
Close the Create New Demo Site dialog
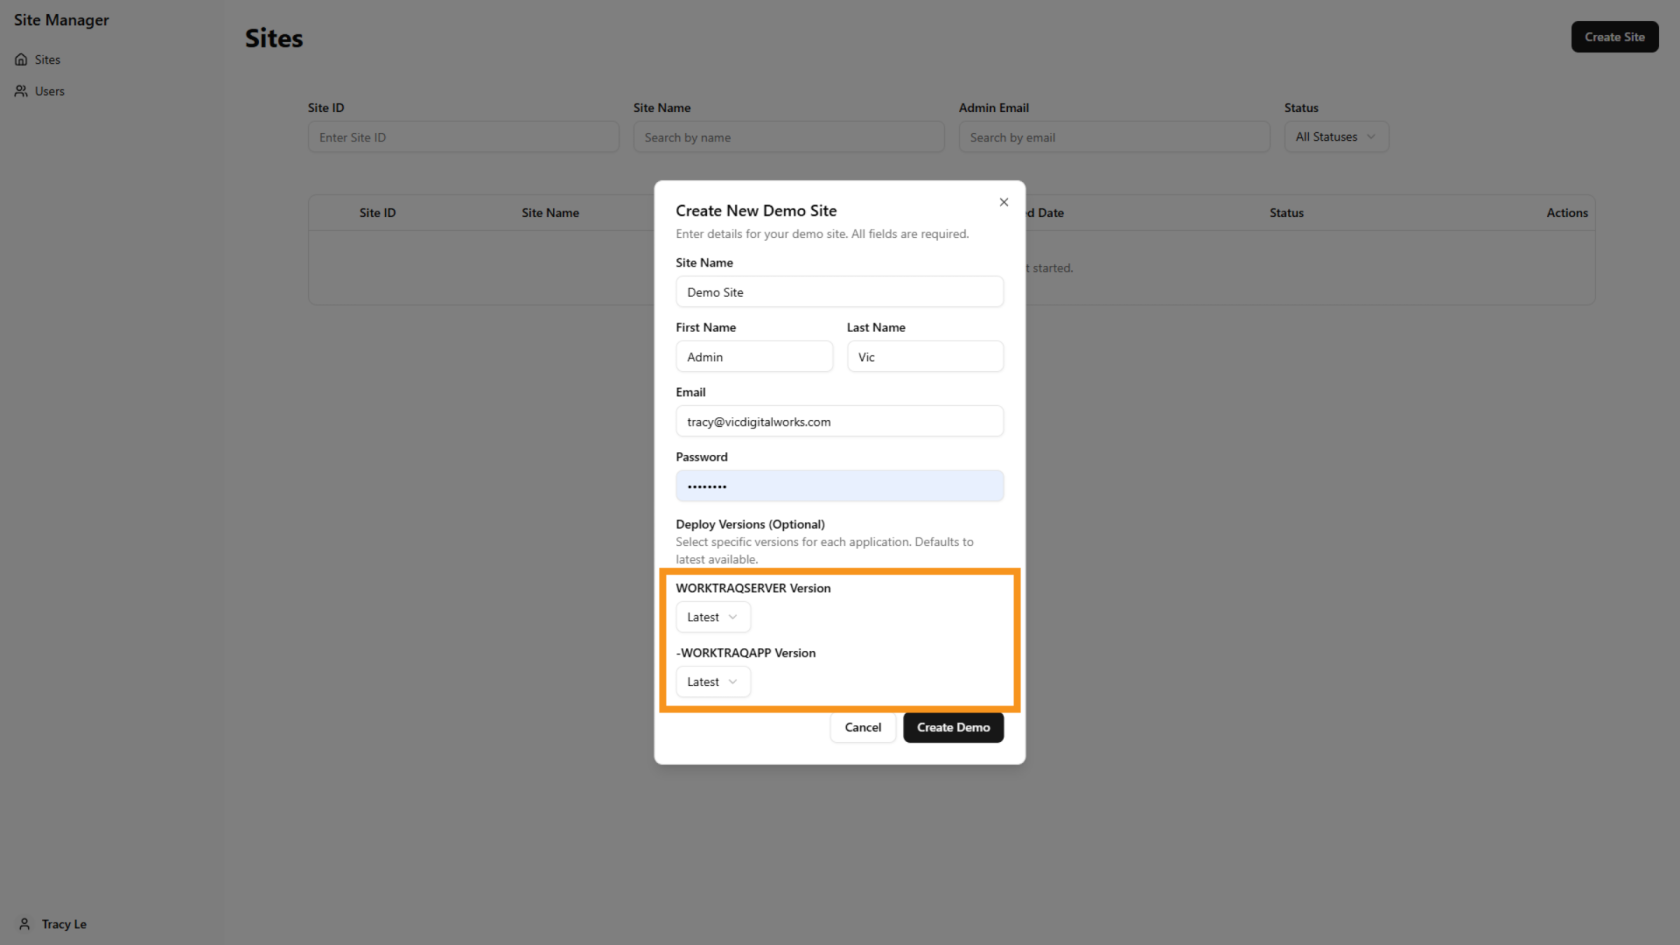(1003, 202)
